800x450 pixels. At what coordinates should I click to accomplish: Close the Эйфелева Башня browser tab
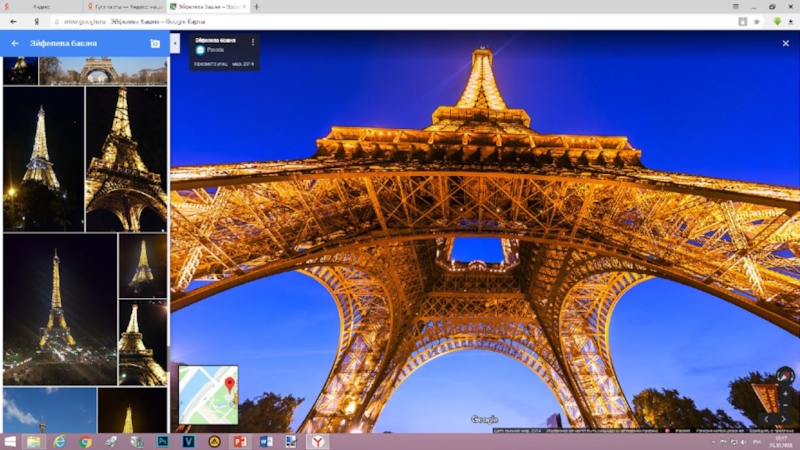[244, 7]
